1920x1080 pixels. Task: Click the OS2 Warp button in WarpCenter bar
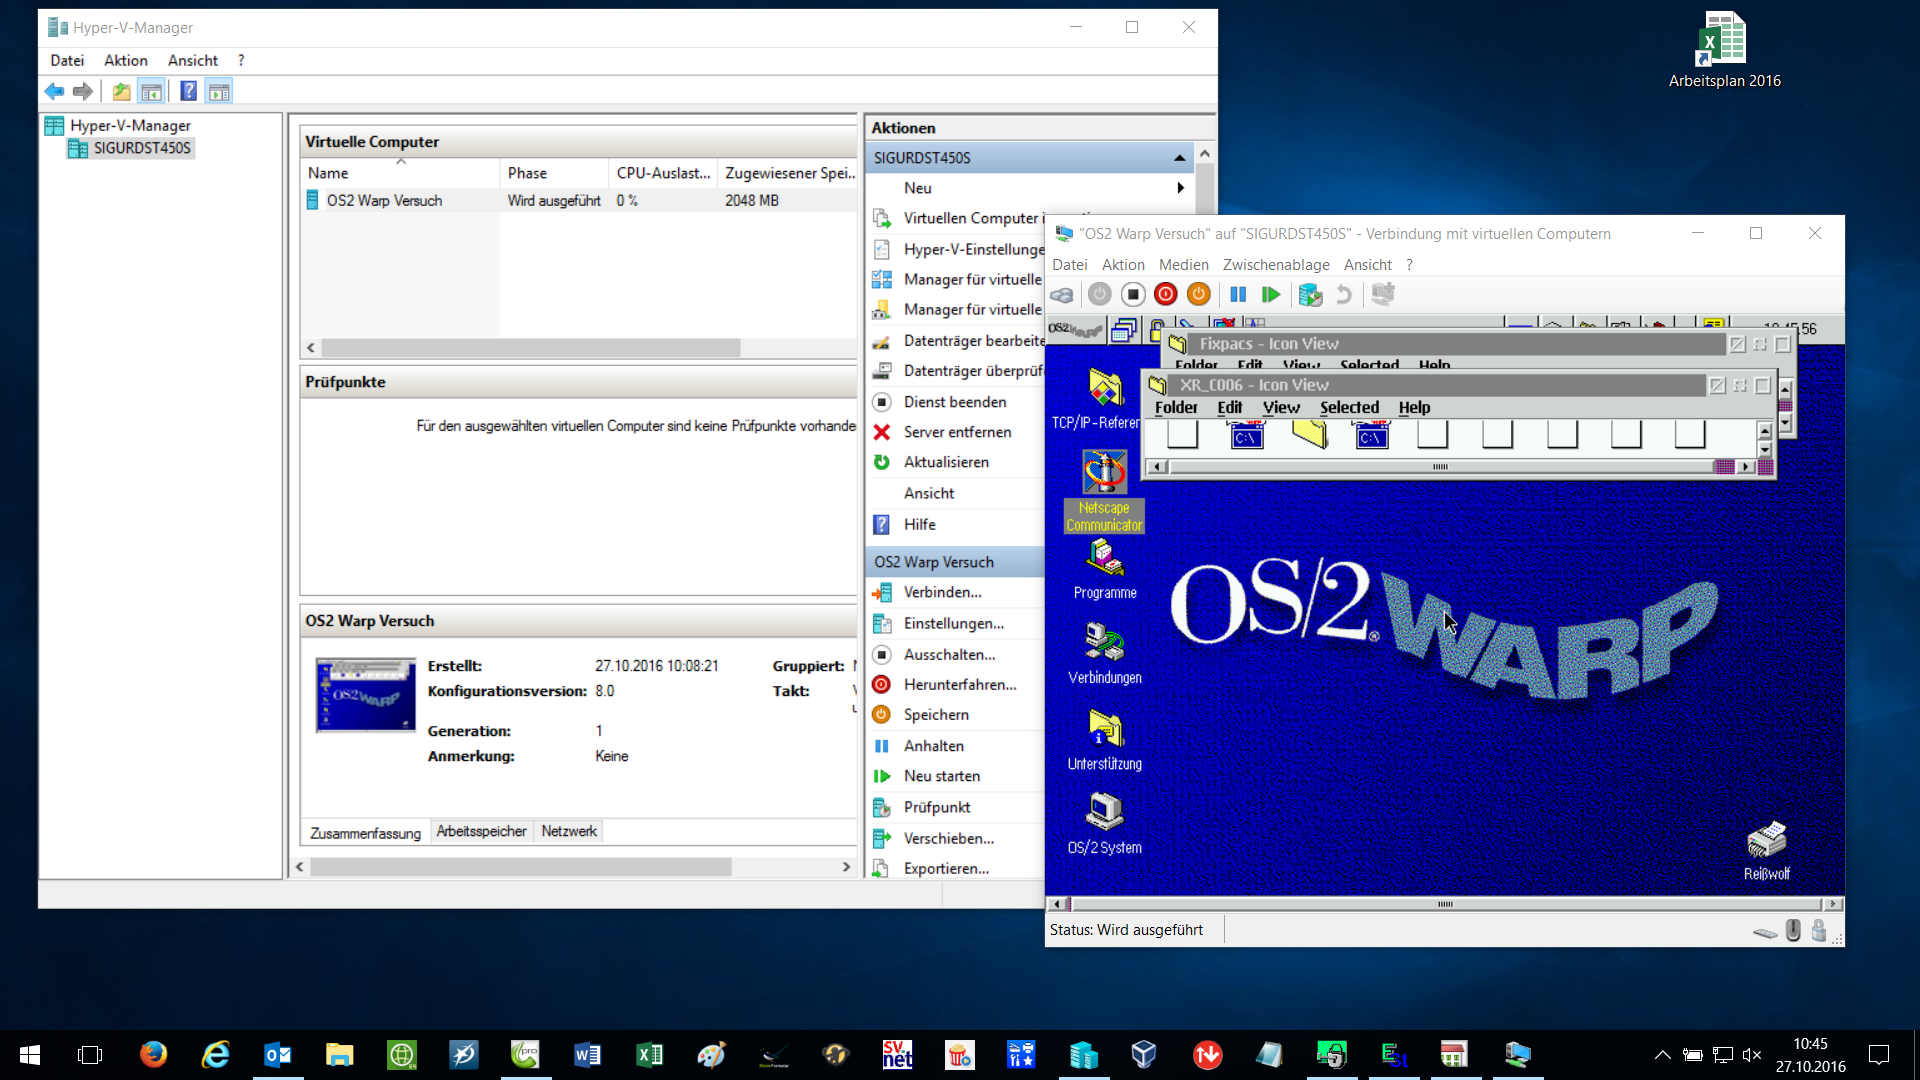click(x=1074, y=329)
